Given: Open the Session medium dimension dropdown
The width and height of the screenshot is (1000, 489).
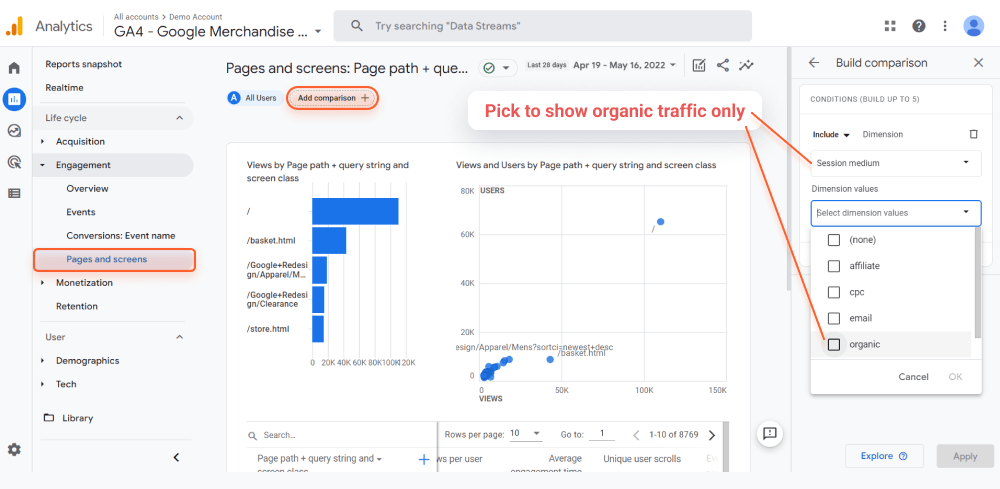Looking at the screenshot, I should point(896,163).
